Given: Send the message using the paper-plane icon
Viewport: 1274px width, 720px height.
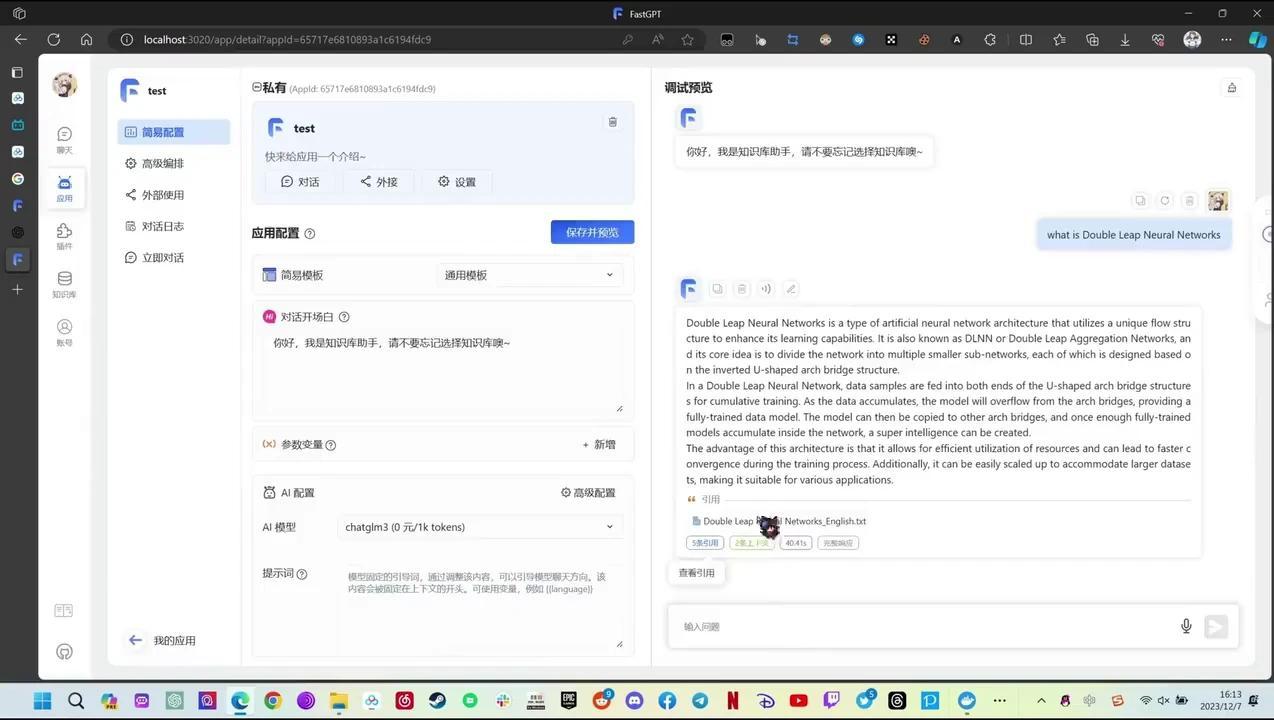Looking at the screenshot, I should pos(1216,626).
